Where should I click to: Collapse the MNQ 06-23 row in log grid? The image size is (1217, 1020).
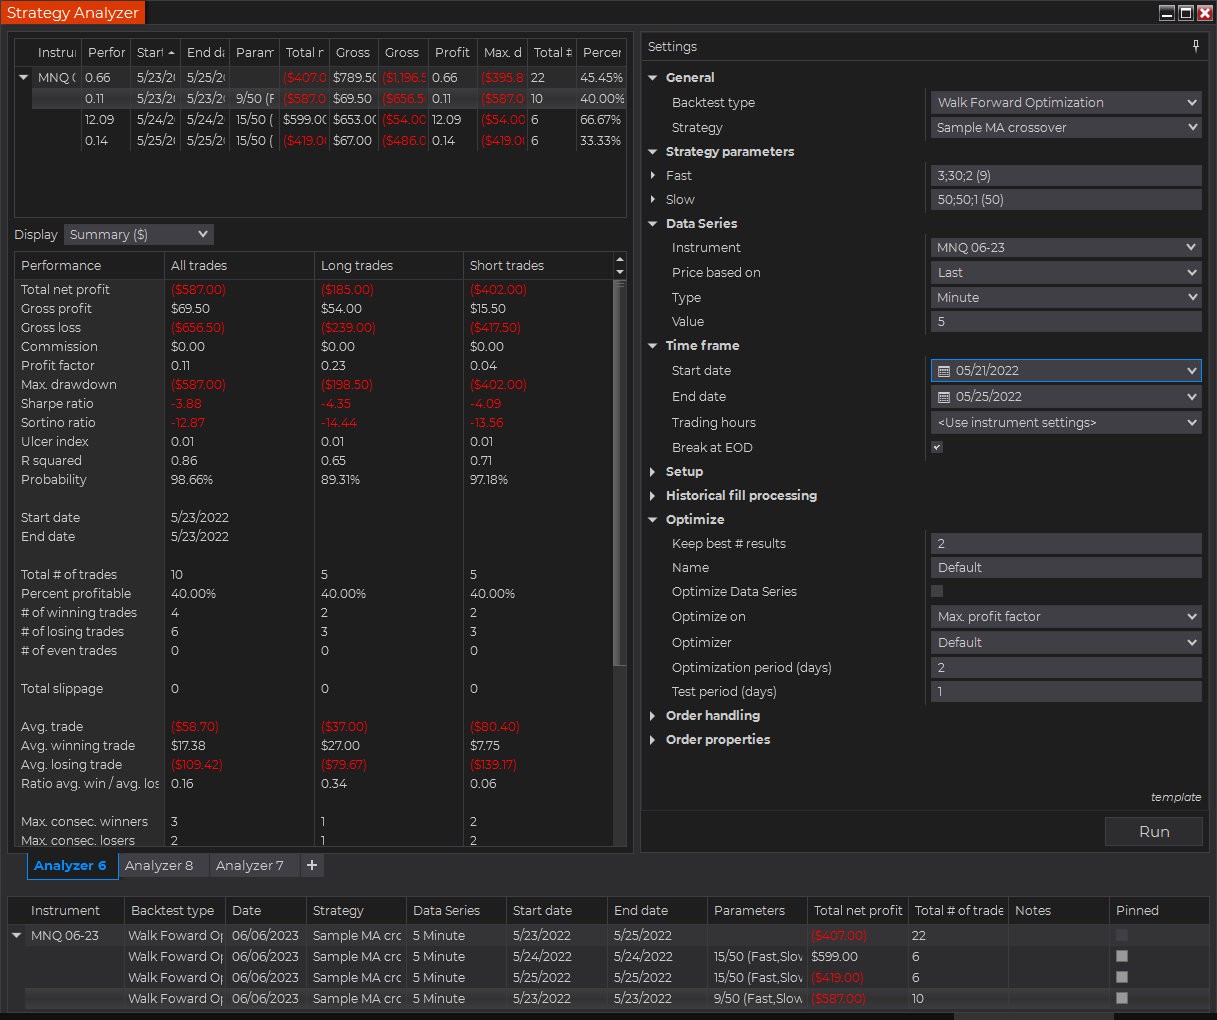[x=17, y=936]
